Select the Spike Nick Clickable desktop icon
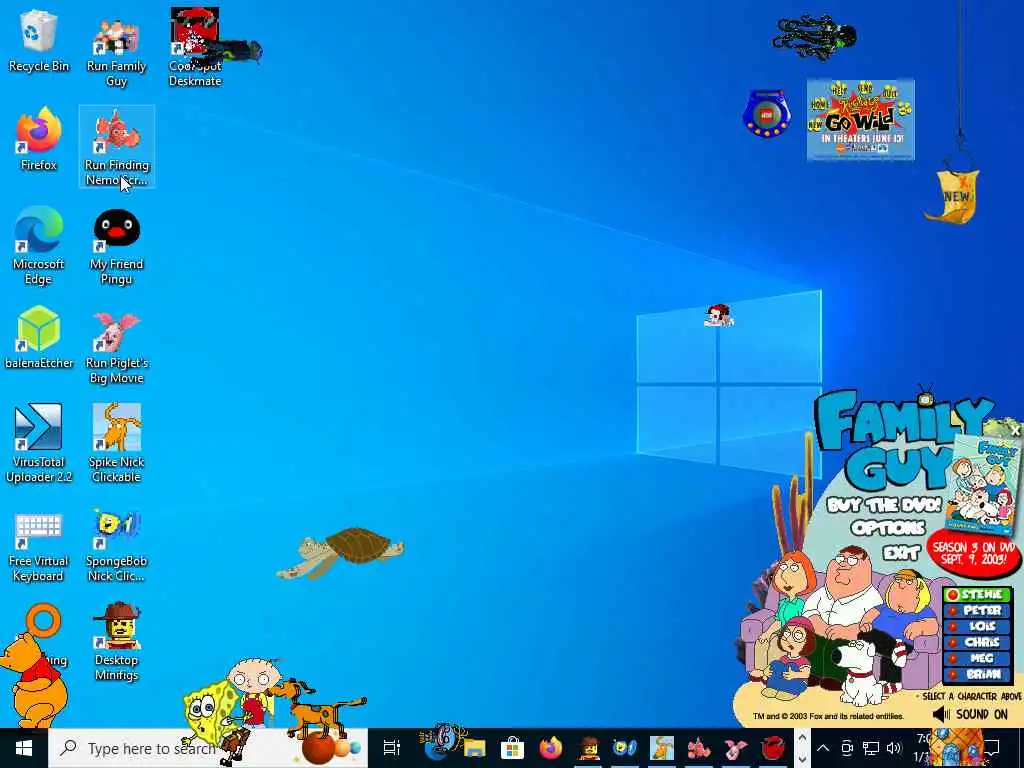 (x=116, y=444)
